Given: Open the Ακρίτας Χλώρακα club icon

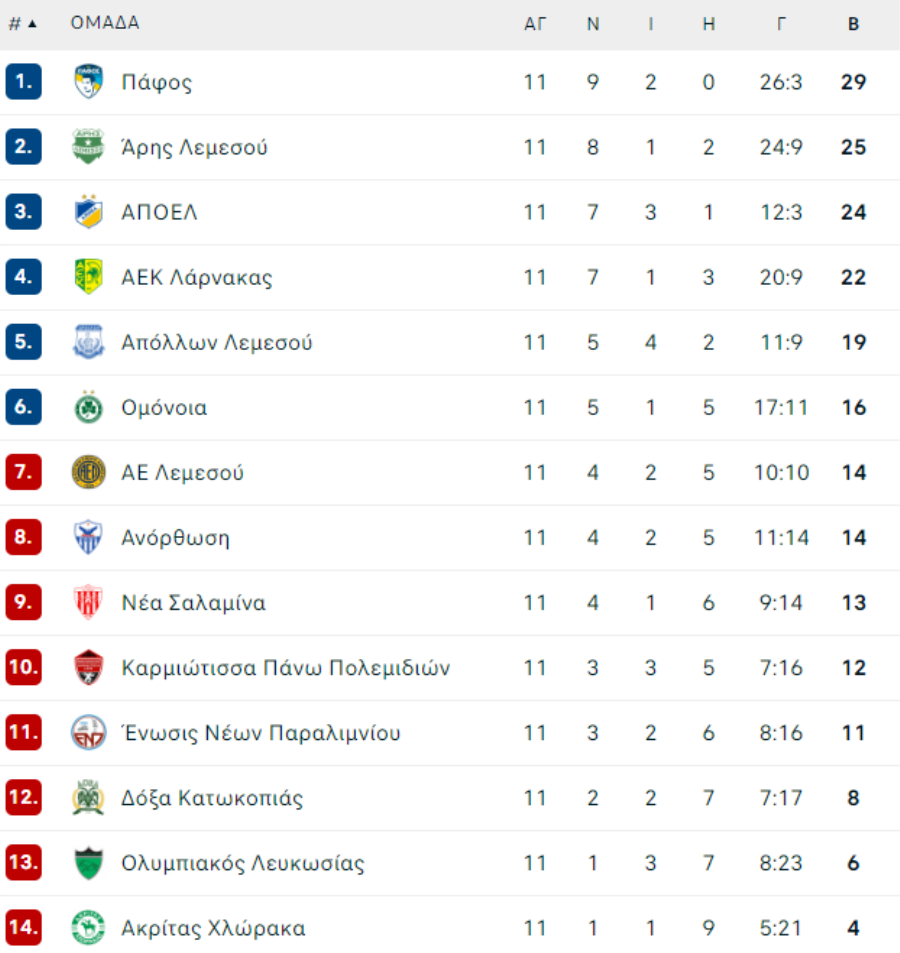Looking at the screenshot, I should (x=88, y=927).
